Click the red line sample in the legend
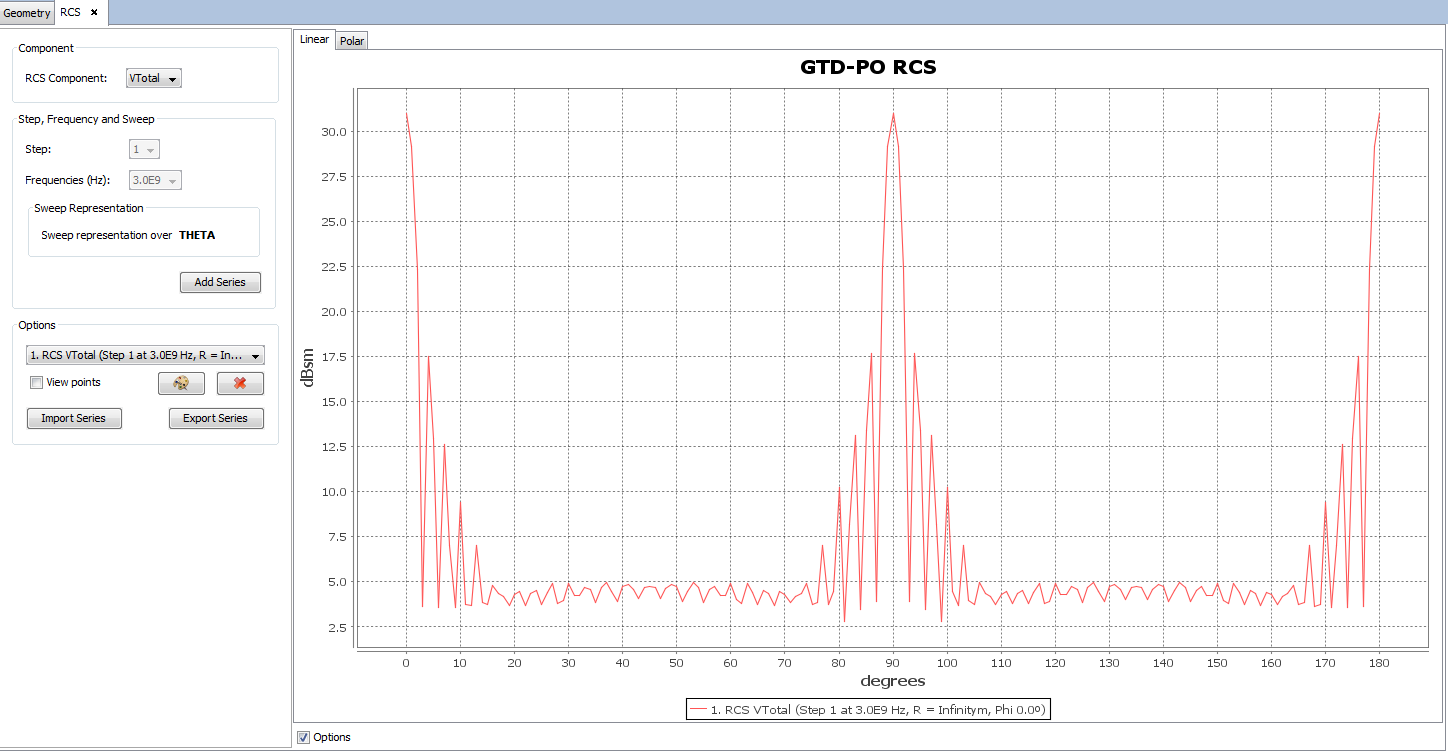This screenshot has width=1449, height=752. 698,710
